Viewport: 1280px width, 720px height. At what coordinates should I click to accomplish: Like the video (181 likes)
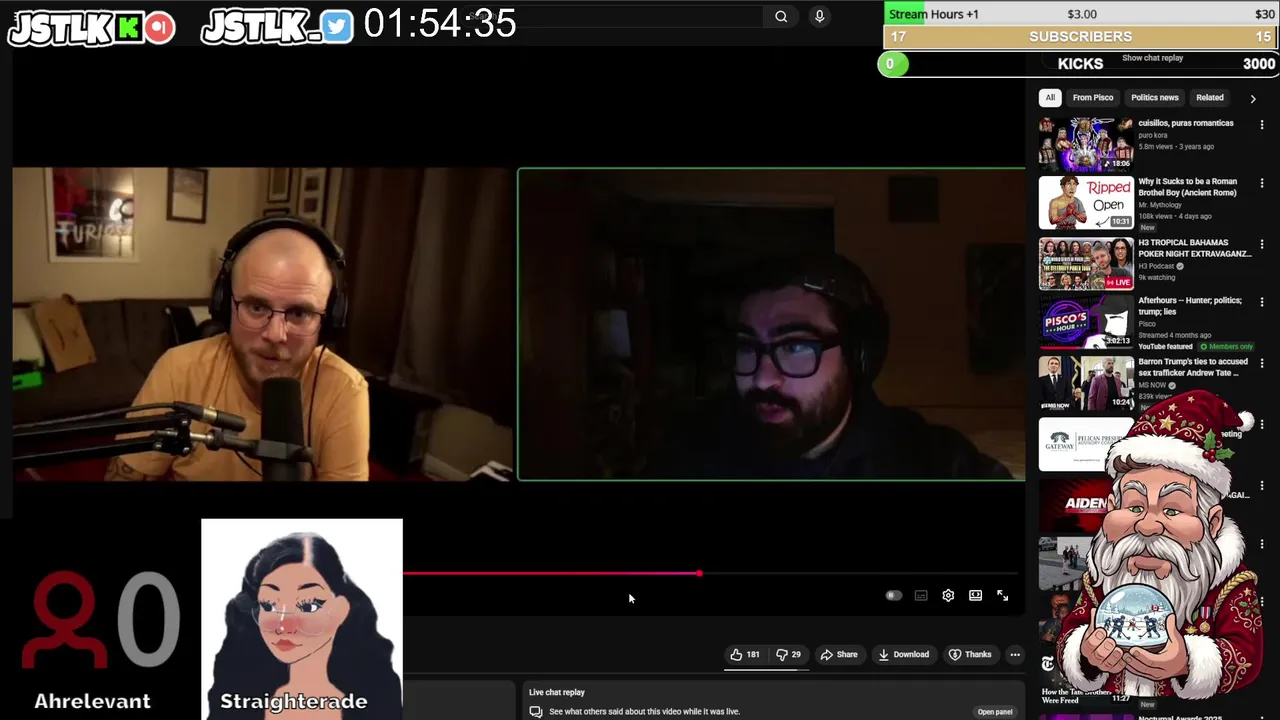click(745, 655)
